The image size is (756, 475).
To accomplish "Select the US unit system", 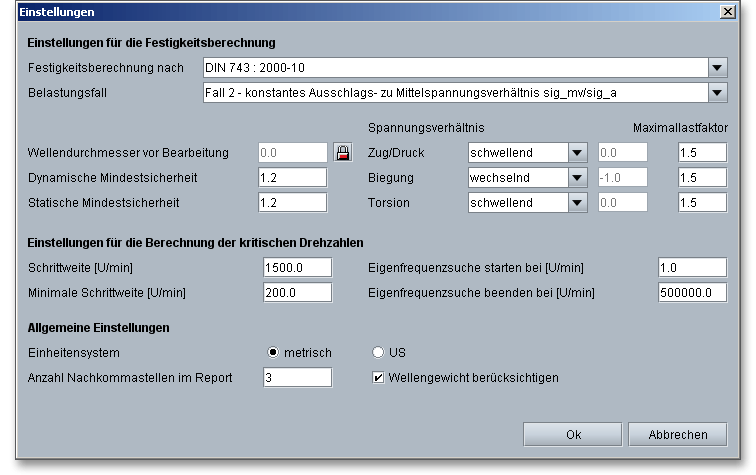I will coord(378,353).
